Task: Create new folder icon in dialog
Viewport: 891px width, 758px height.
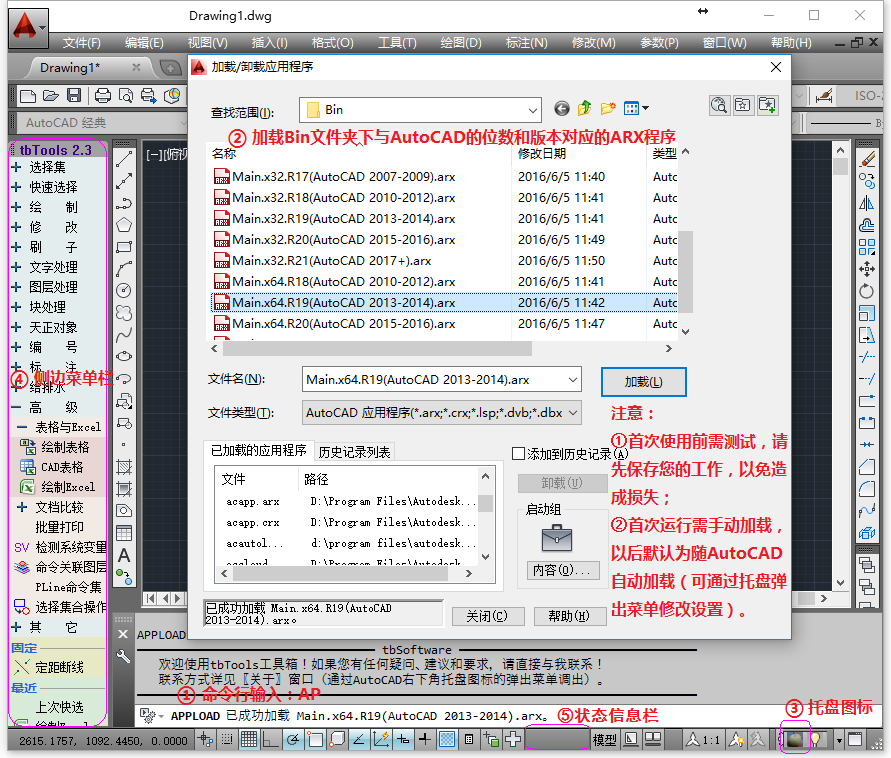Action: [607, 108]
